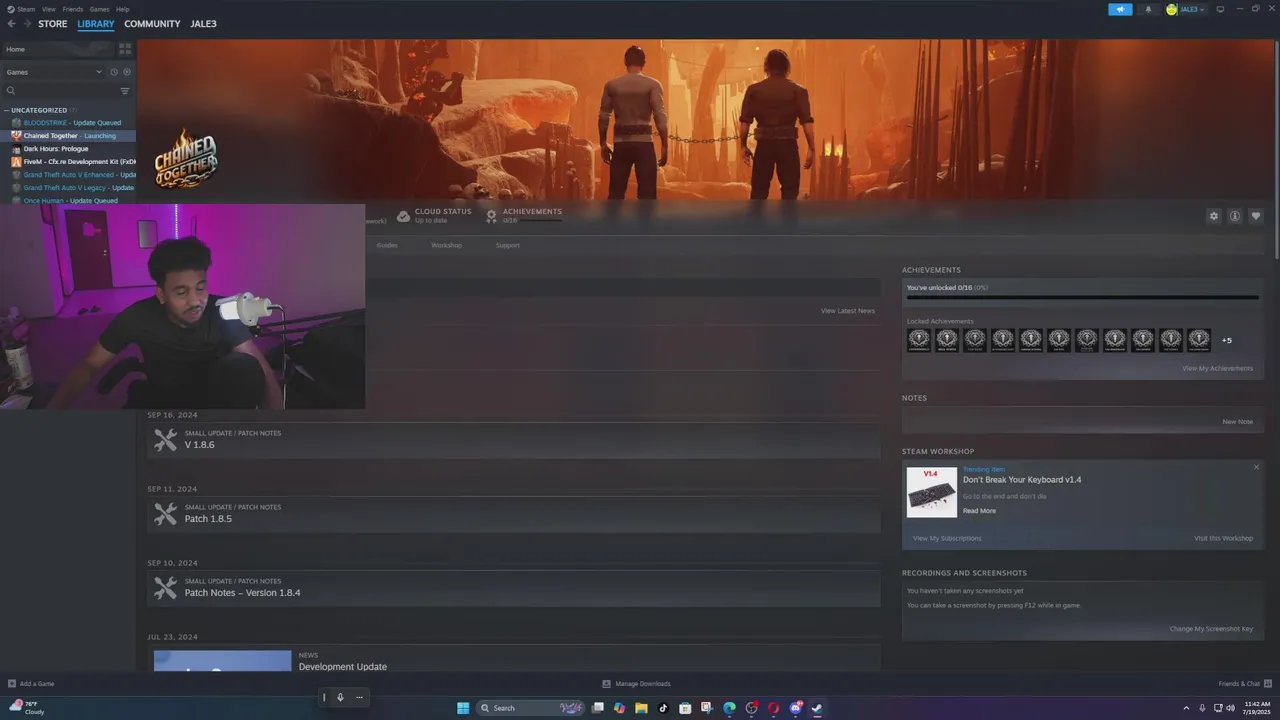Open the JALE3 profile tab

tap(203, 24)
